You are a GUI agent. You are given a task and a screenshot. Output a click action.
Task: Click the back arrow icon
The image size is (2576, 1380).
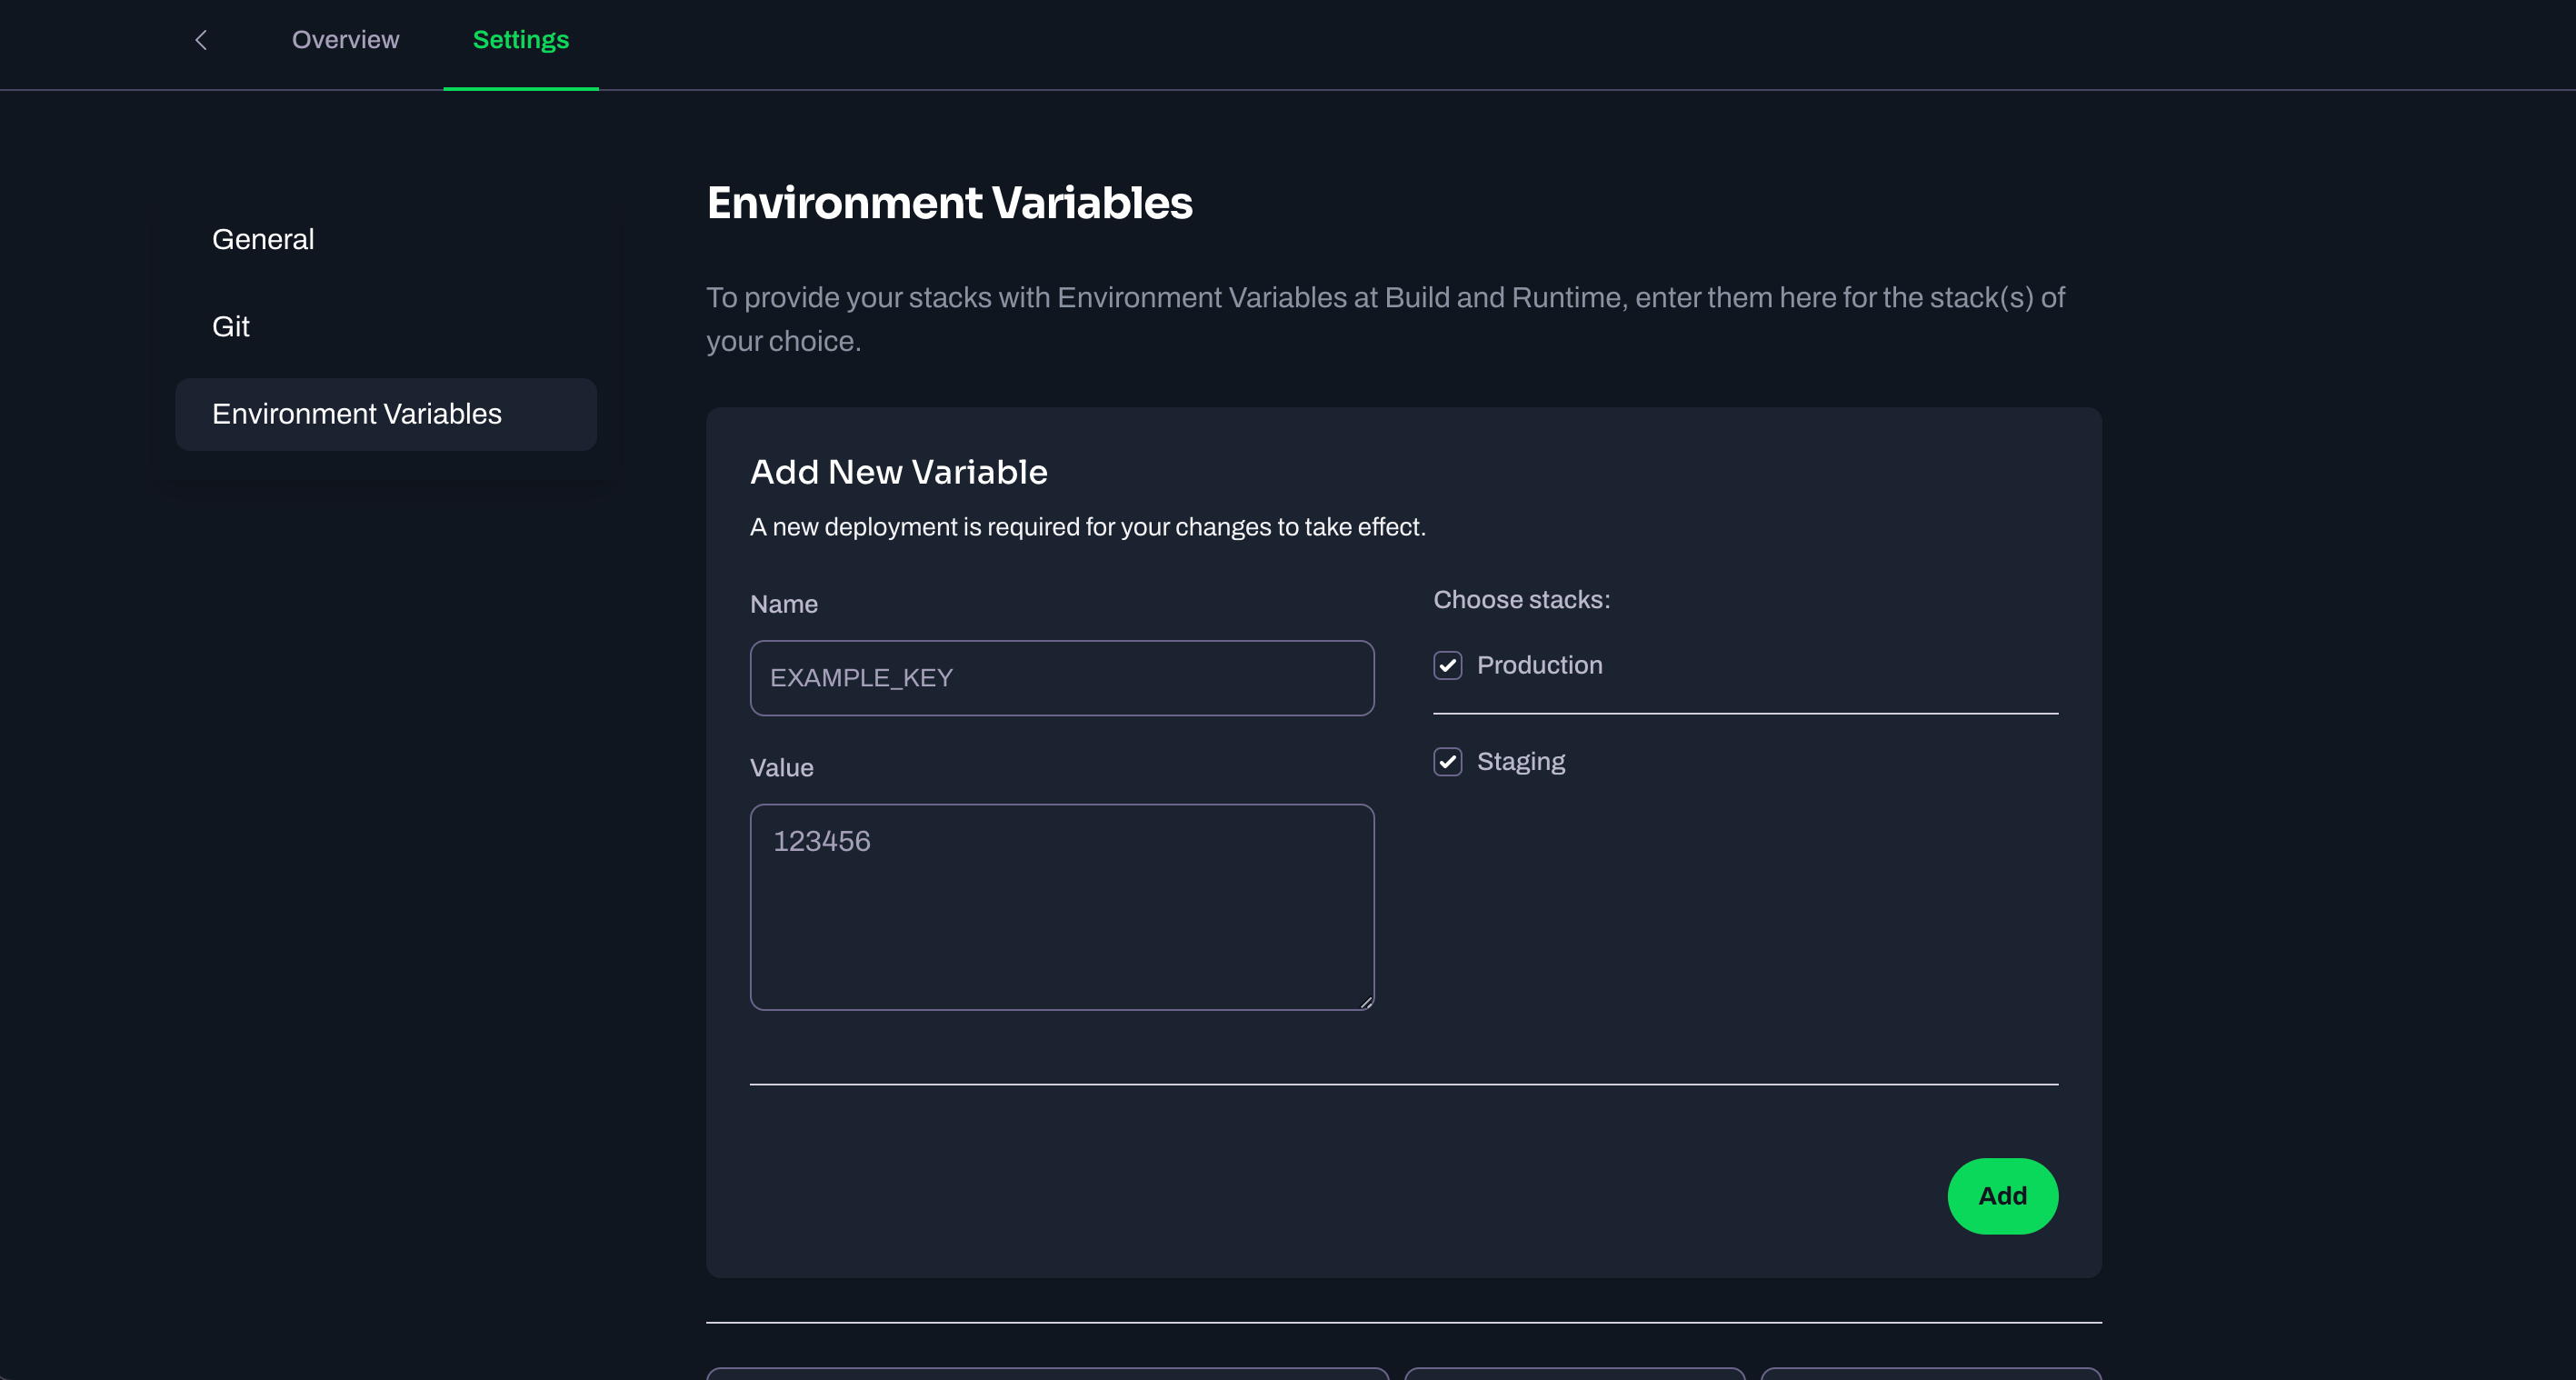click(x=201, y=40)
